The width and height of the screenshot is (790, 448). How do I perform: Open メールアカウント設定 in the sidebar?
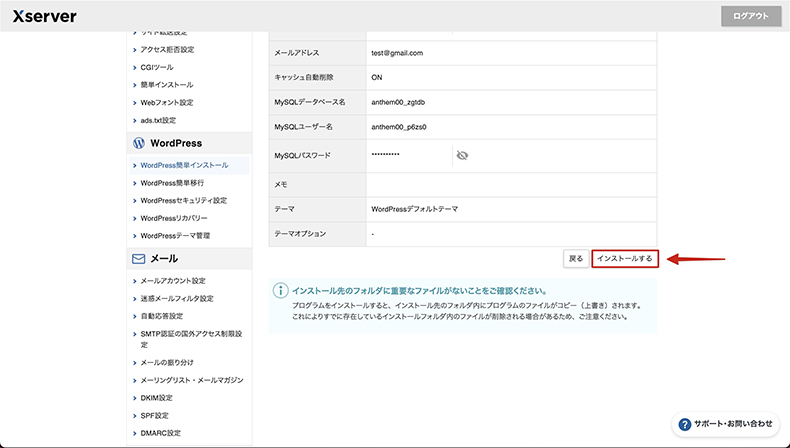point(173,281)
